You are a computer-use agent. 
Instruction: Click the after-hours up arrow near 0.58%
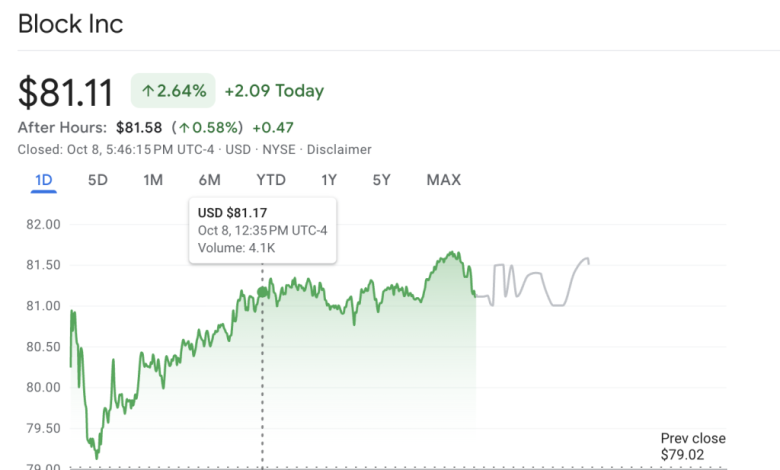tap(184, 128)
